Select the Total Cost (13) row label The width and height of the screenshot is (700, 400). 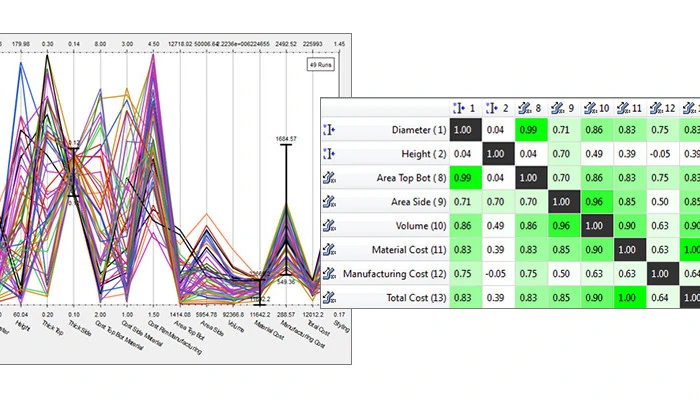(x=416, y=298)
